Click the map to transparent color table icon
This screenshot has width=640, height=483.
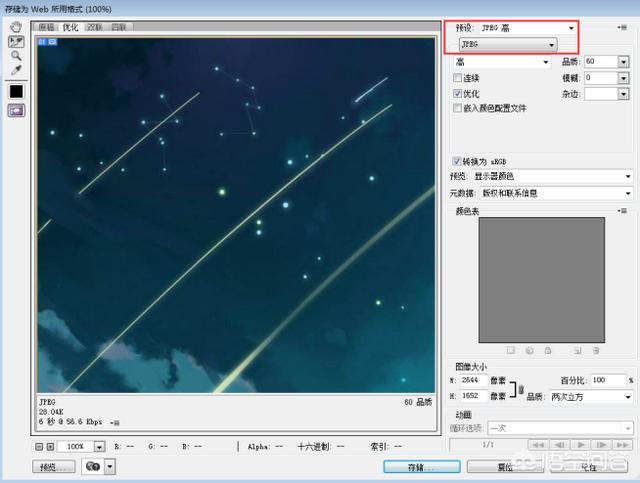click(x=511, y=350)
